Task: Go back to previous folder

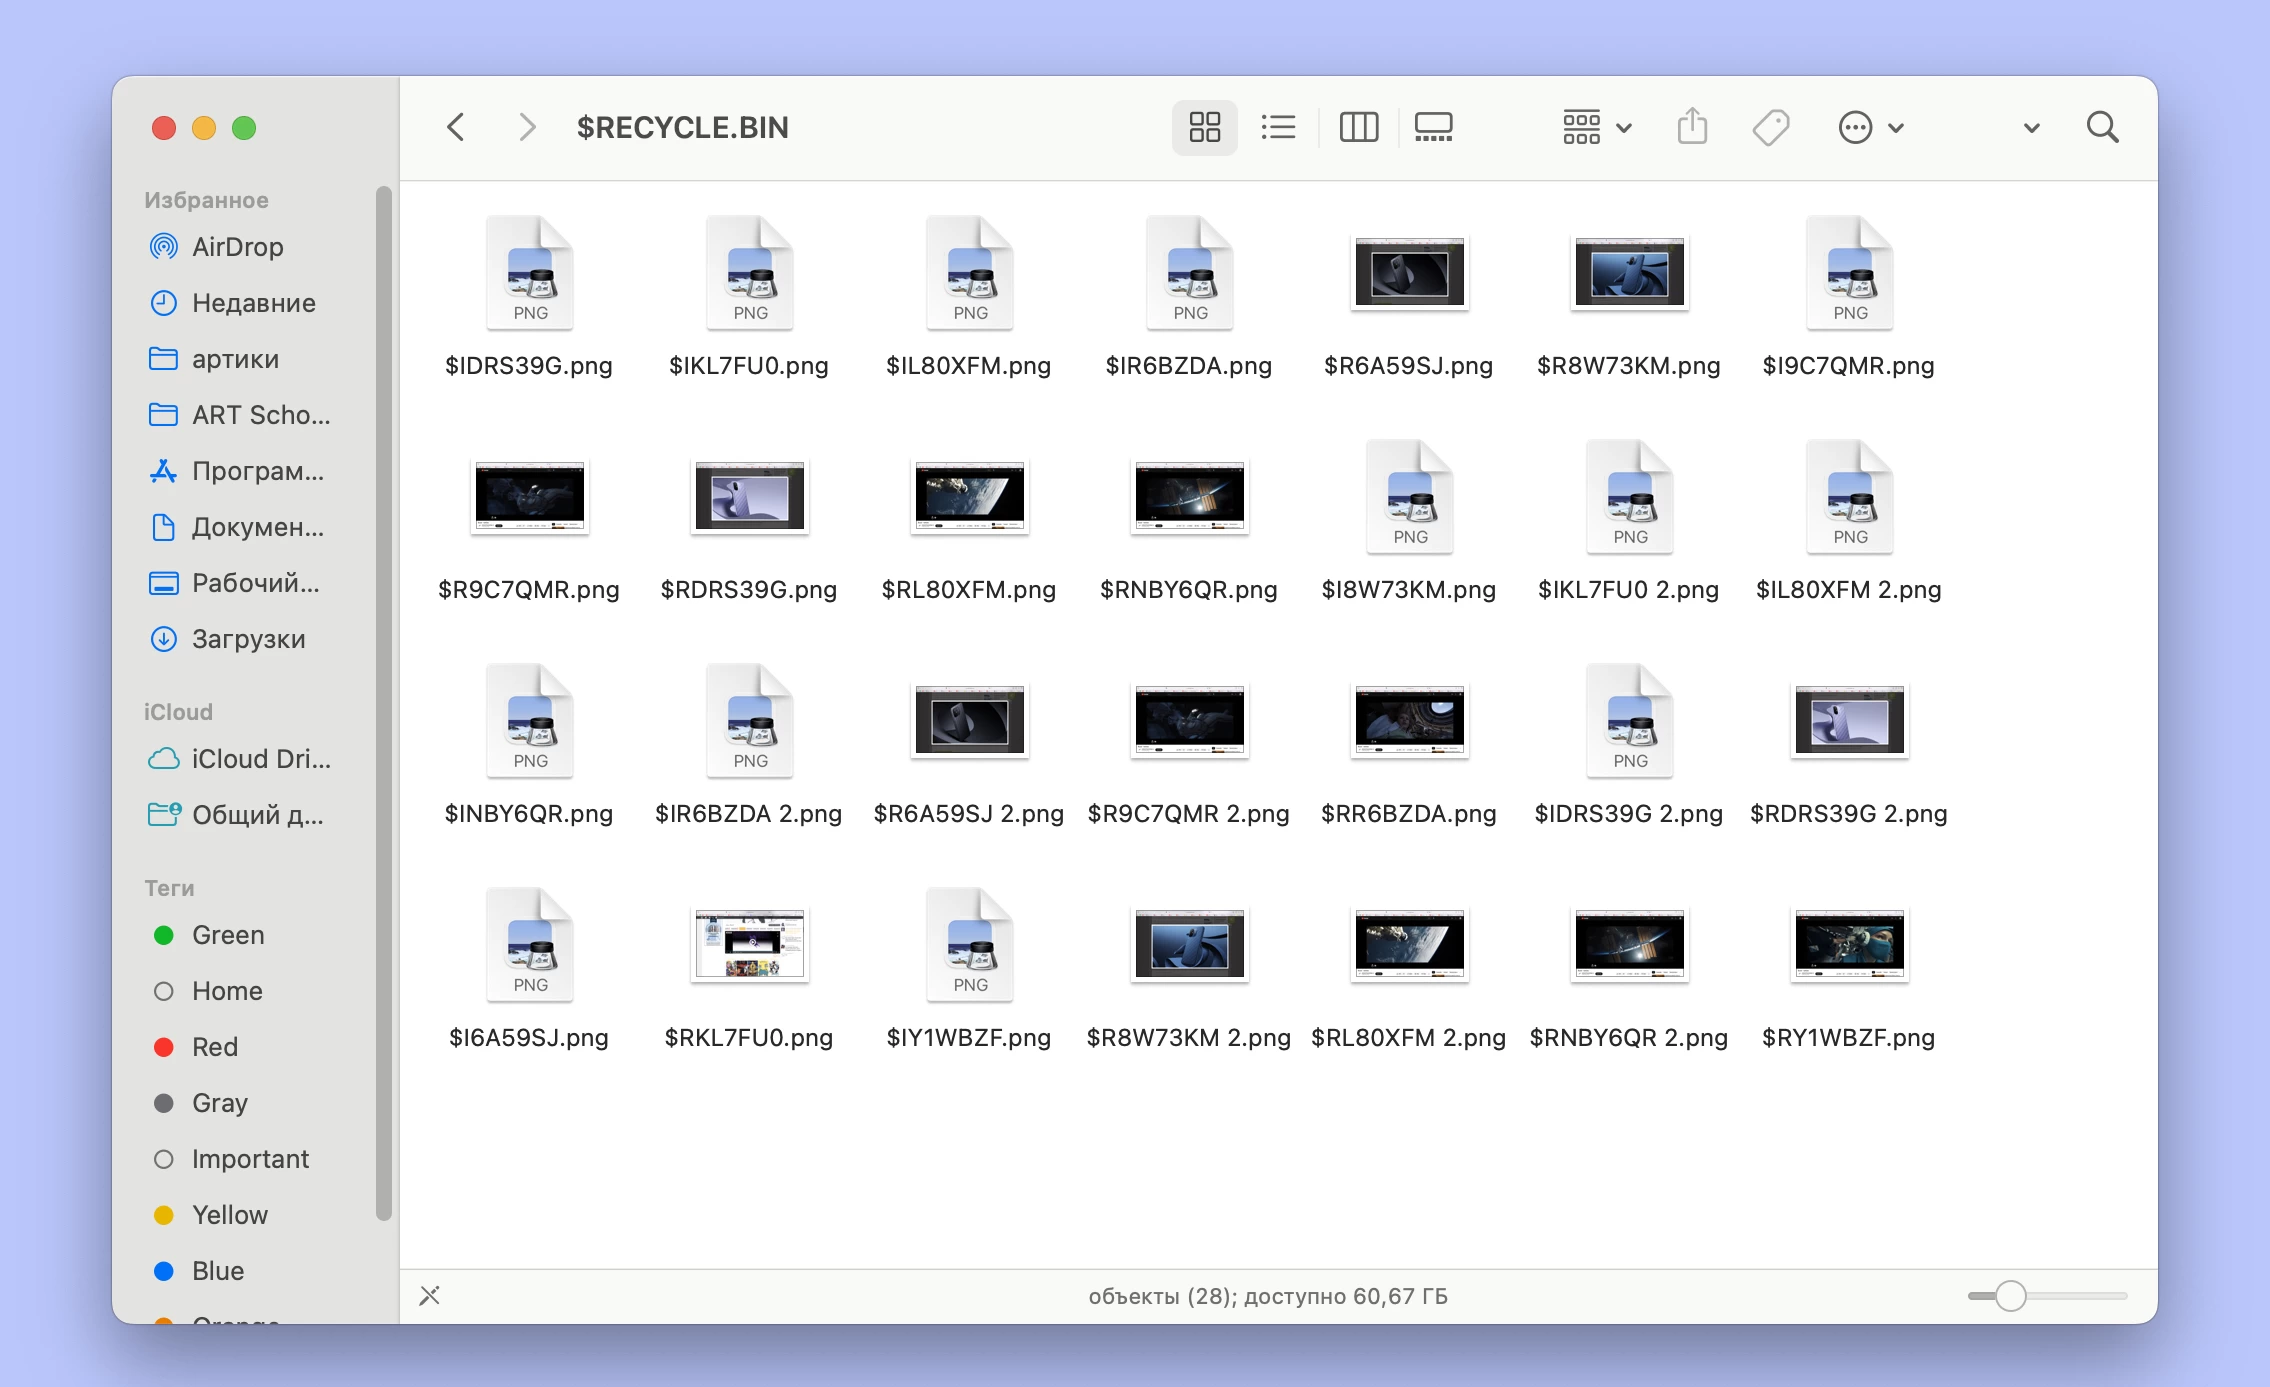Action: 456,127
